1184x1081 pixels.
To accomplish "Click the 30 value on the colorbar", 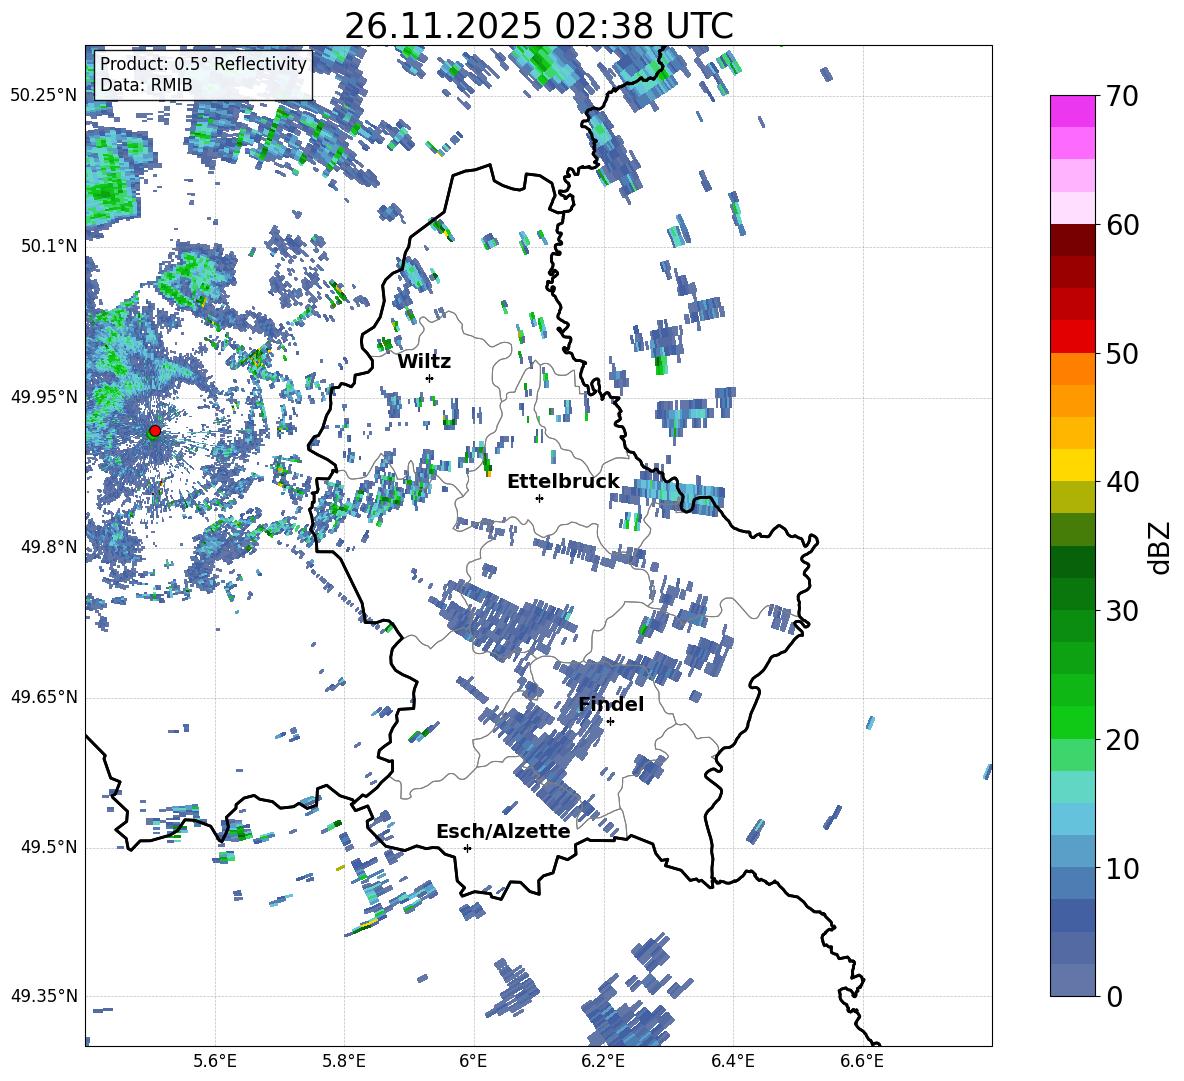I will tap(1122, 610).
